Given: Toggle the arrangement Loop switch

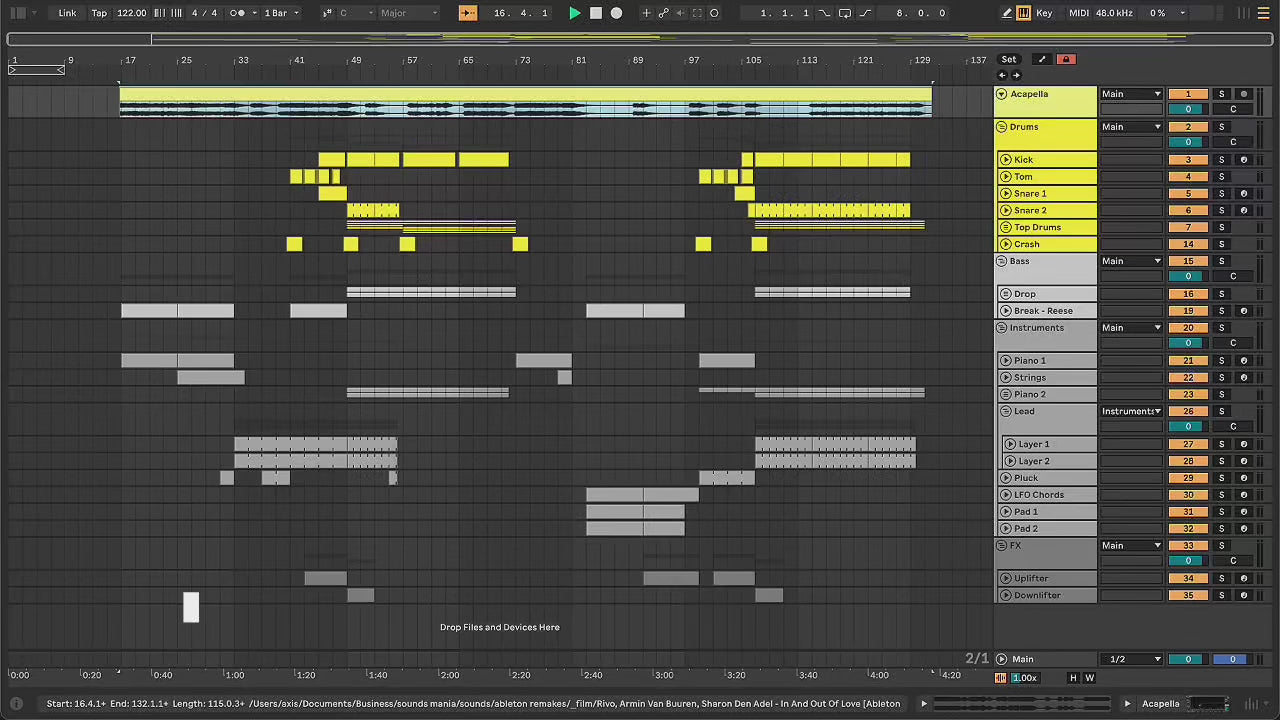Looking at the screenshot, I should coord(845,13).
